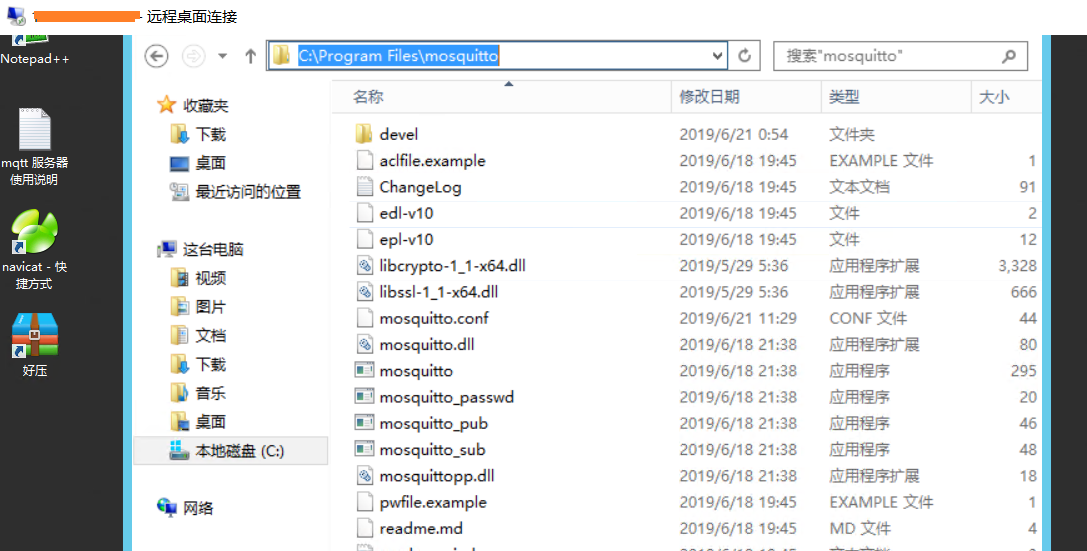Image resolution: width=1087 pixels, height=551 pixels.
Task: Refresh the mosquitto folder view
Action: tap(745, 55)
